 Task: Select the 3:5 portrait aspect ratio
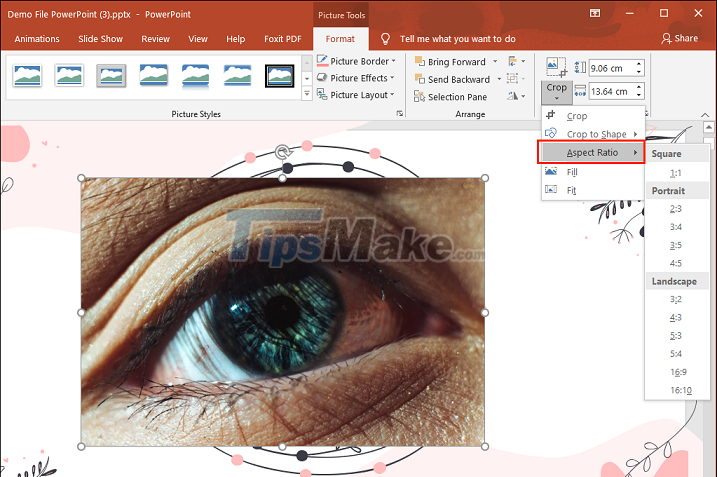[x=676, y=245]
